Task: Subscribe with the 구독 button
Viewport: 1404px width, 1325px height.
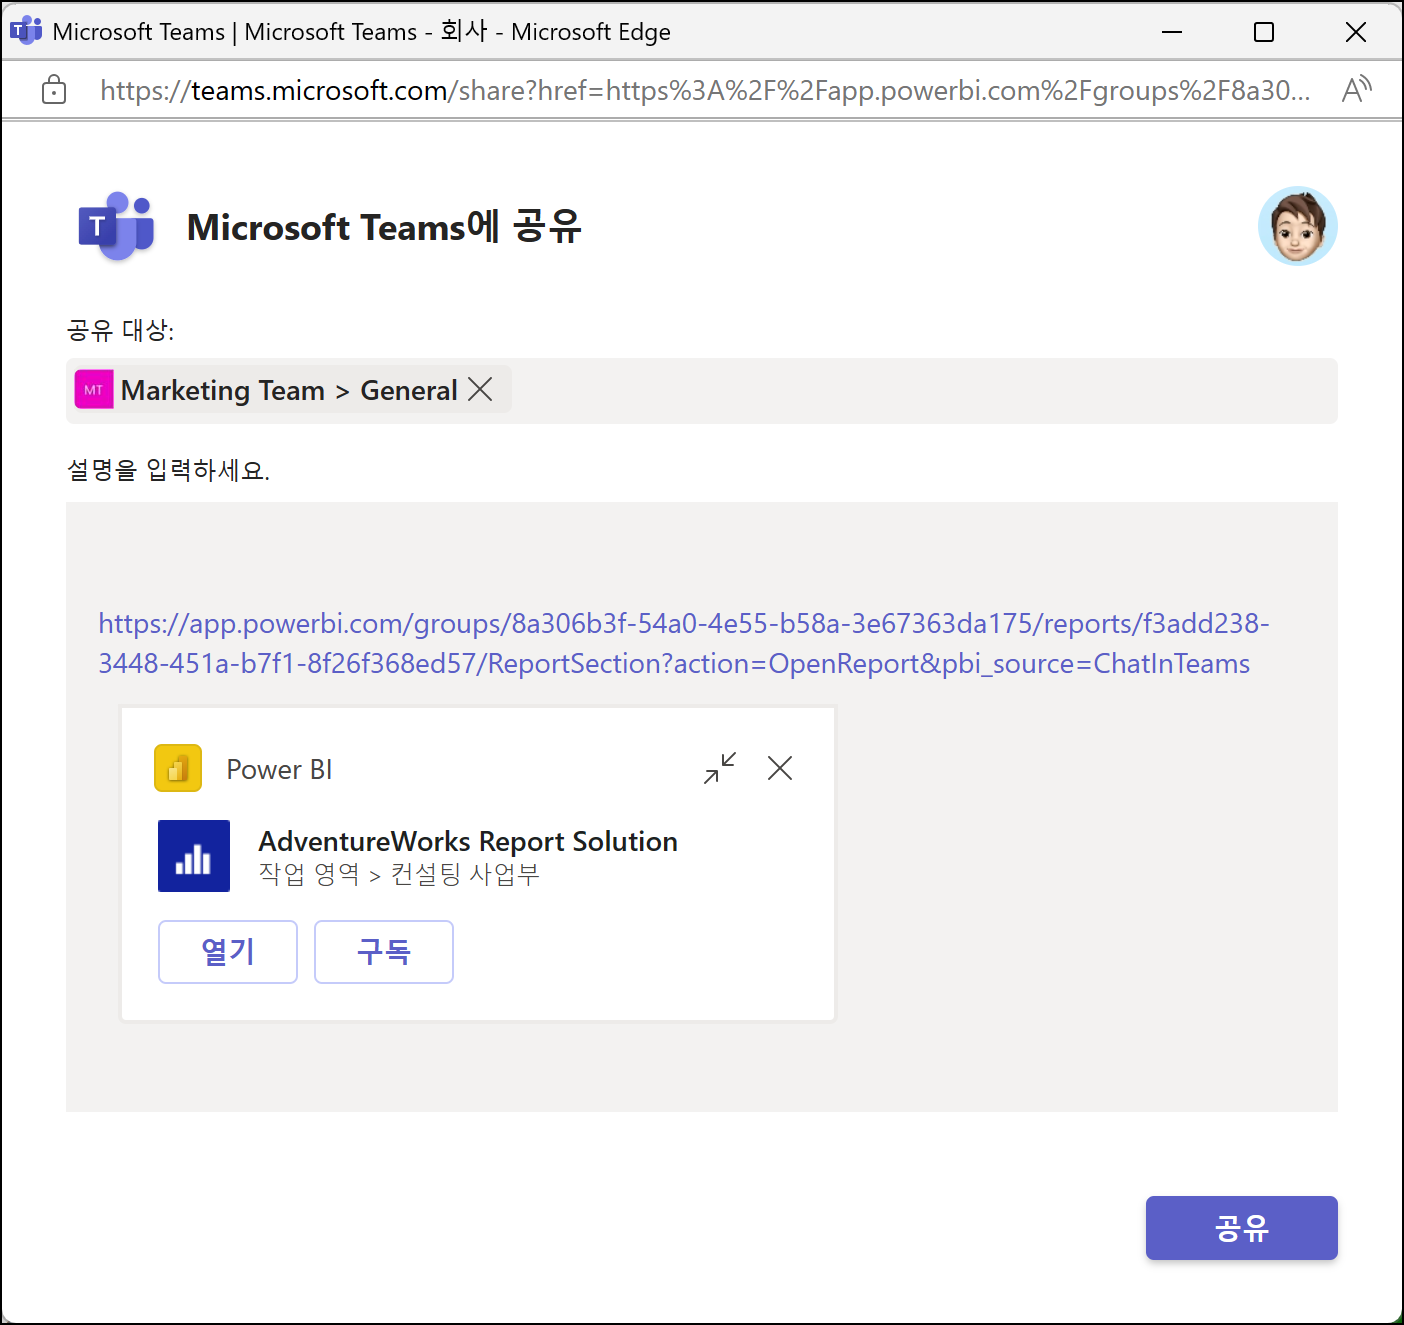Action: tap(384, 951)
